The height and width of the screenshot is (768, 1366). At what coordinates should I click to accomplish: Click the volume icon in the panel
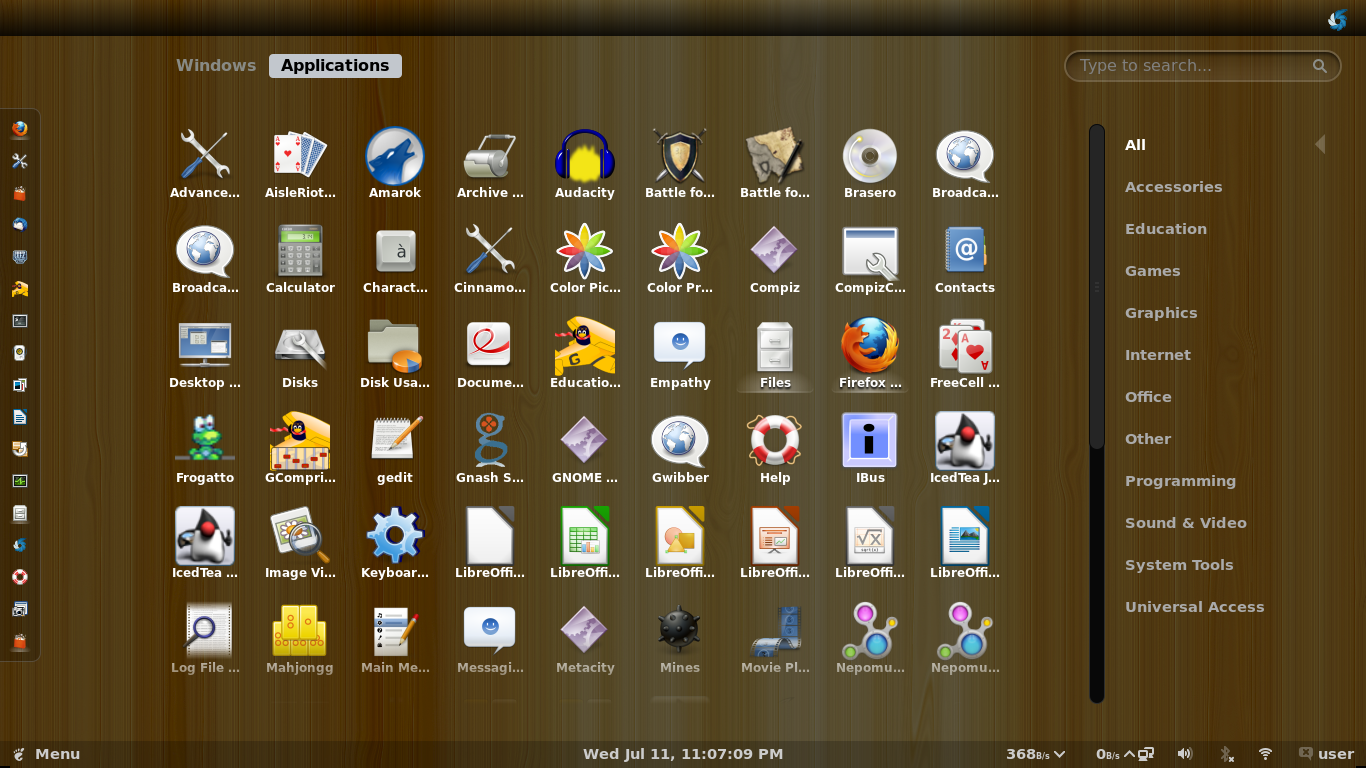[x=1185, y=754]
